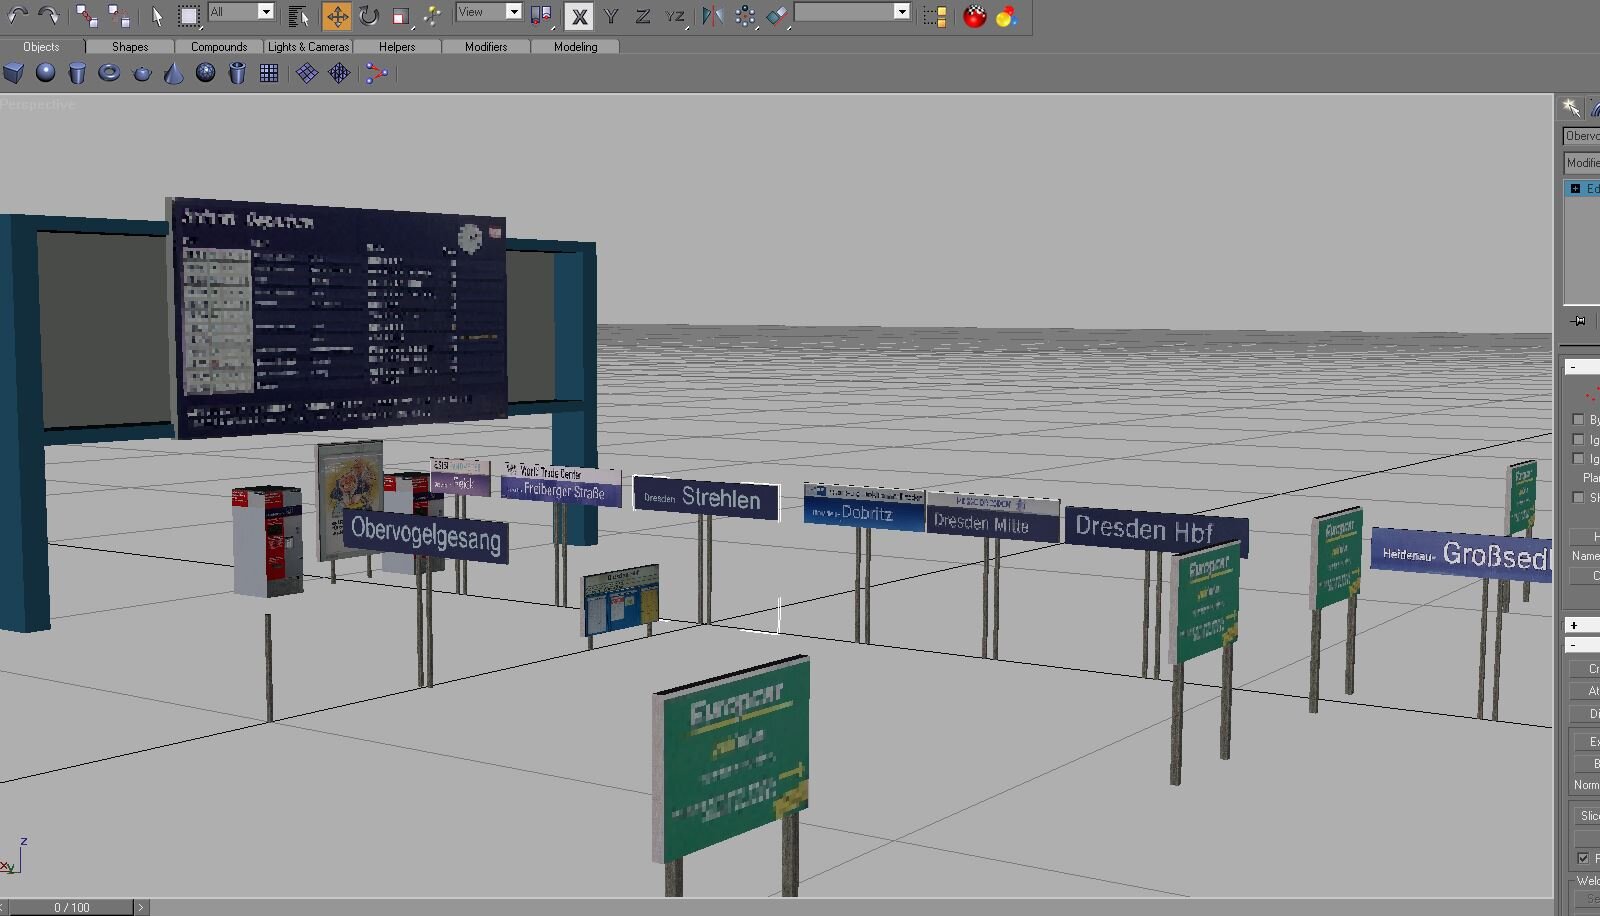1600x916 pixels.
Task: Pick the rectangular Selection Region tool
Action: [189, 16]
